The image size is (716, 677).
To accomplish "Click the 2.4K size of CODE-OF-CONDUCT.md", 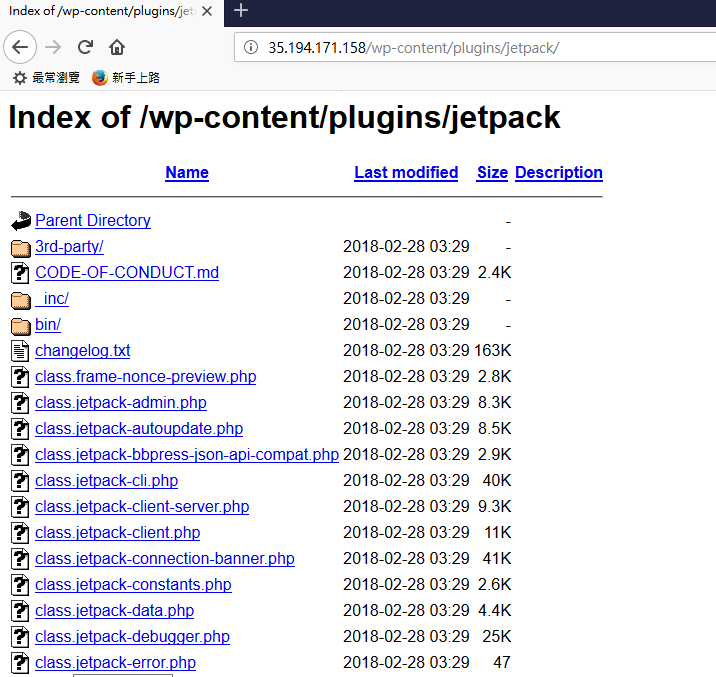I will coord(495,273).
